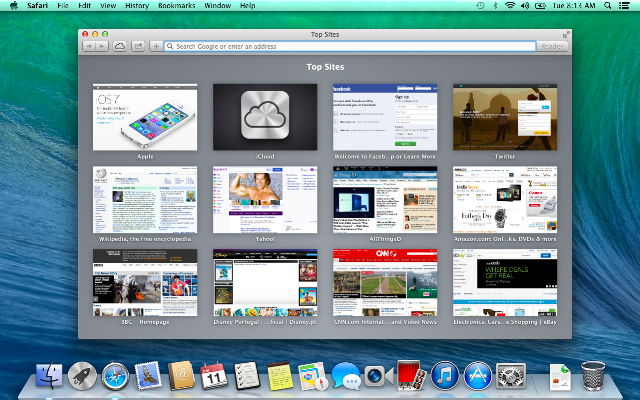Open the Wikipedia top site thumbnail
The image size is (640, 400).
pyautogui.click(x=145, y=200)
